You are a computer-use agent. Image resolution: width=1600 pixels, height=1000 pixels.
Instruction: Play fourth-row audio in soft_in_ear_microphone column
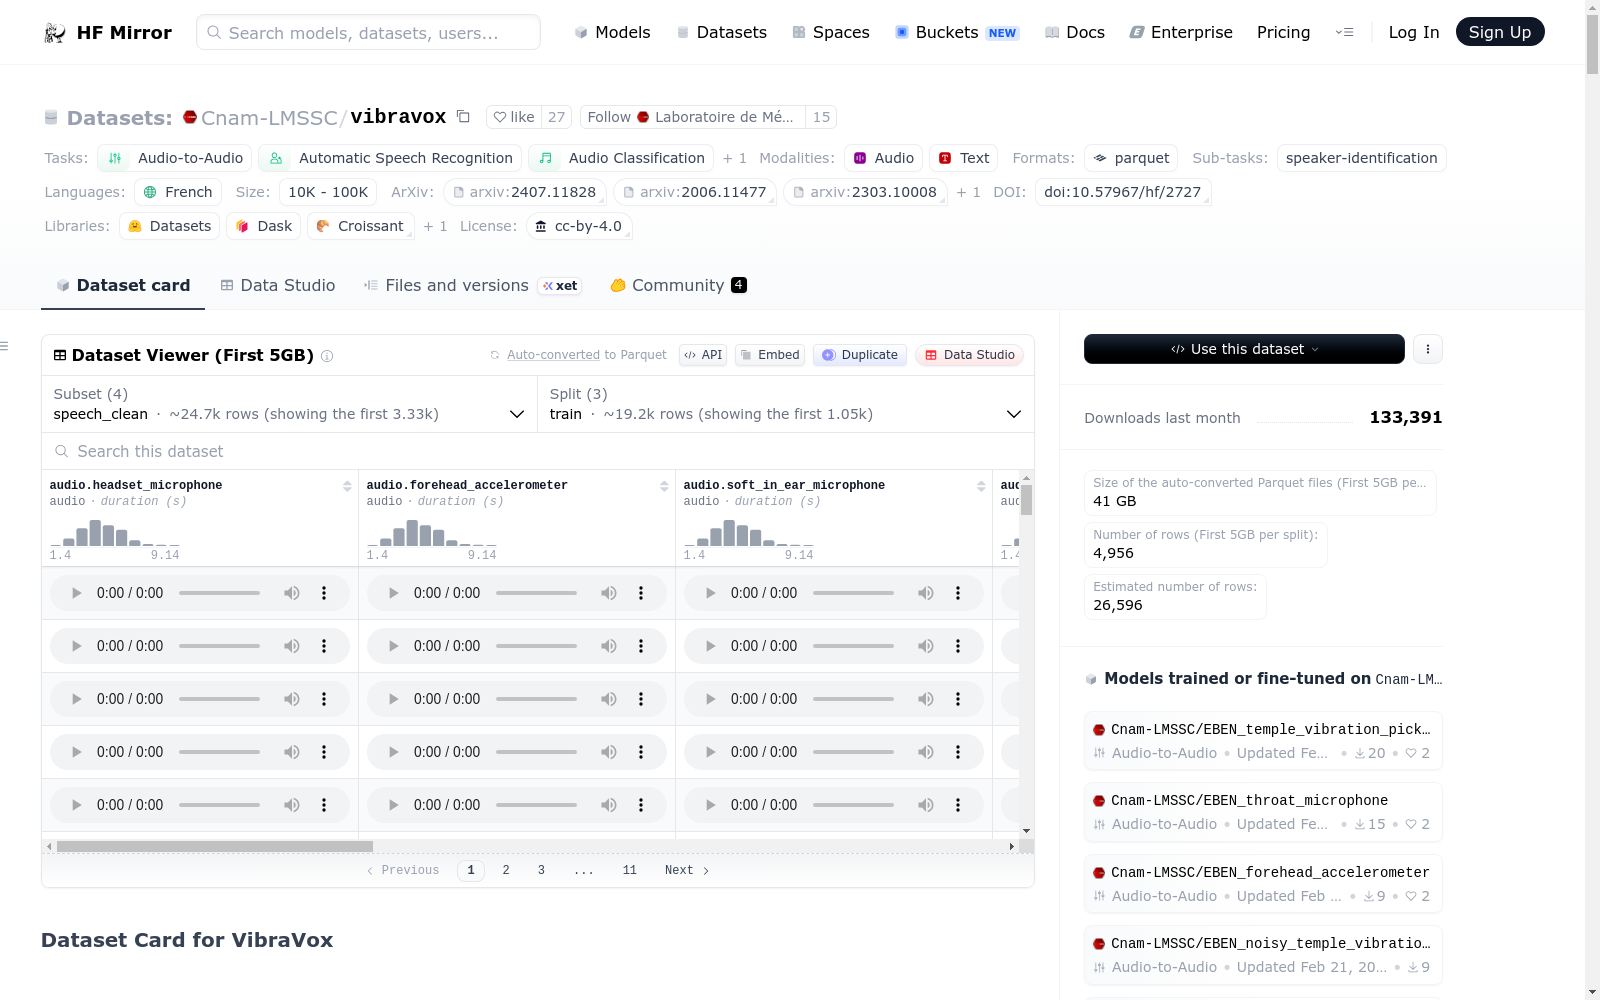[x=710, y=752]
